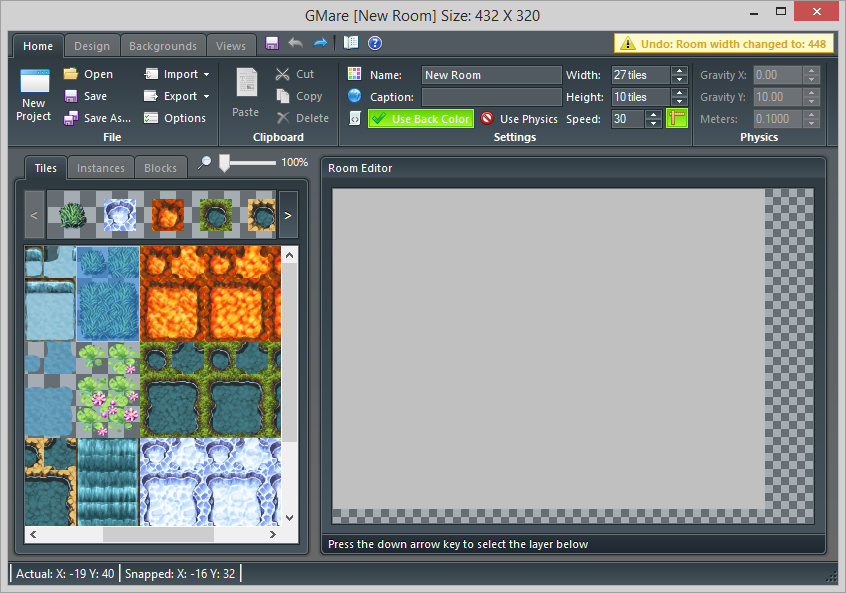Decrease Speed value with down arrow
This screenshot has width=846, height=593.
pos(653,123)
